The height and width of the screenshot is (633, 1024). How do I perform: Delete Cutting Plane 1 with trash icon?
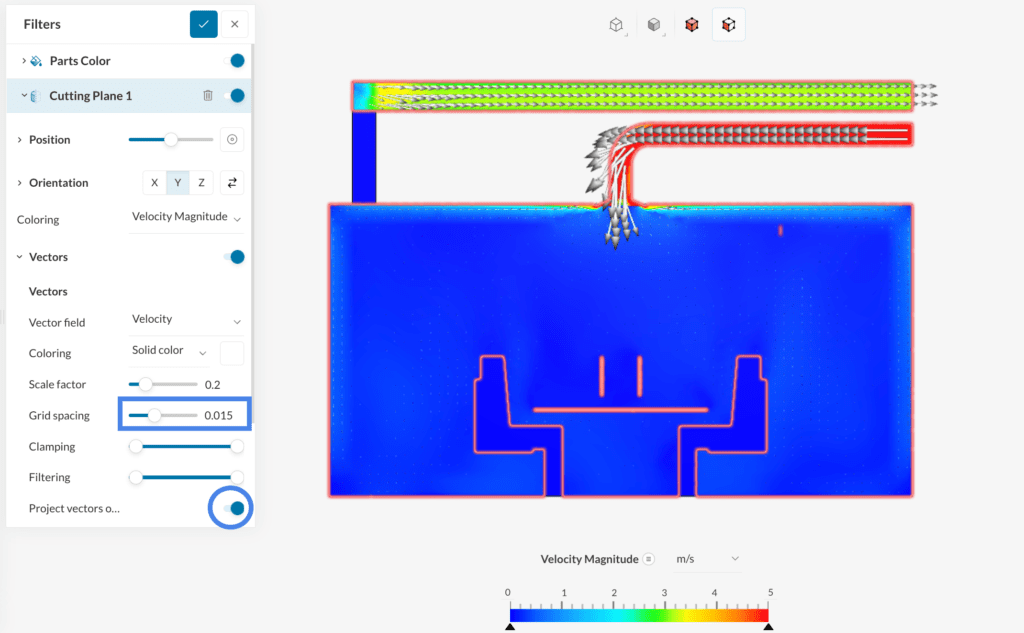point(208,96)
